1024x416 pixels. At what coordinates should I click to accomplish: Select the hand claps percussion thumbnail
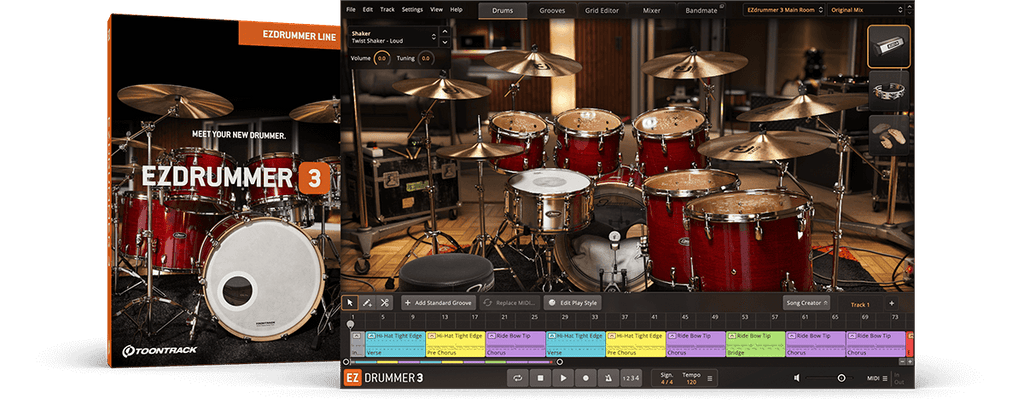click(889, 135)
